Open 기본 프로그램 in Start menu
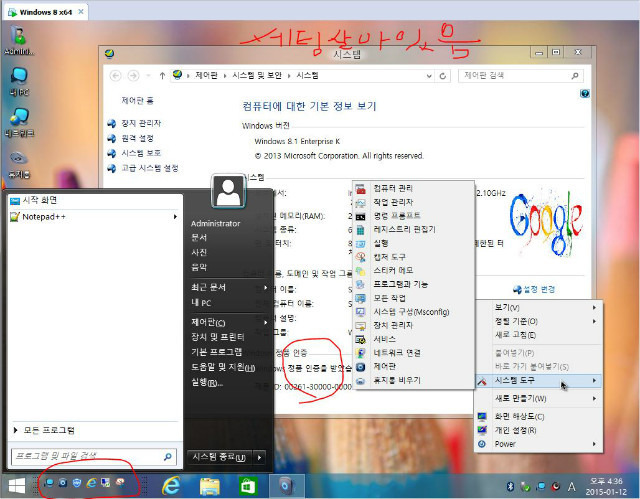This screenshot has width=640, height=499. [217, 352]
